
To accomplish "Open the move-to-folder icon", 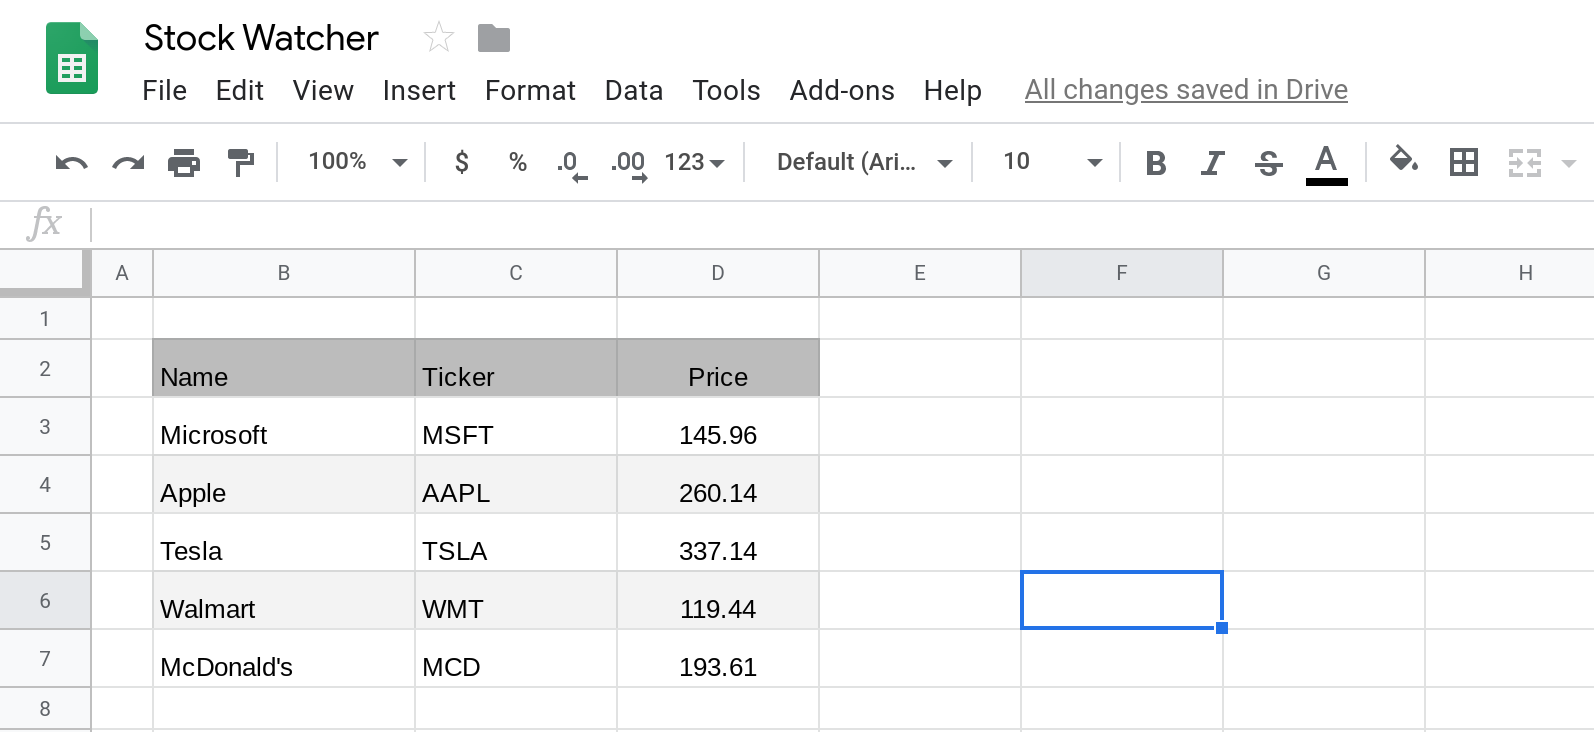I will tap(494, 39).
